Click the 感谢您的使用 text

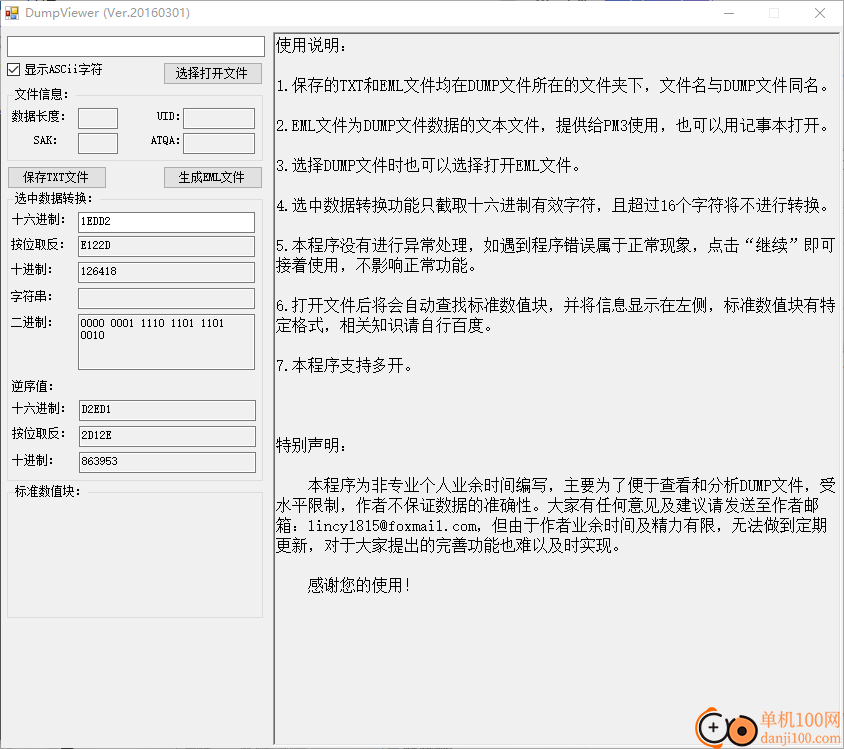pos(359,585)
